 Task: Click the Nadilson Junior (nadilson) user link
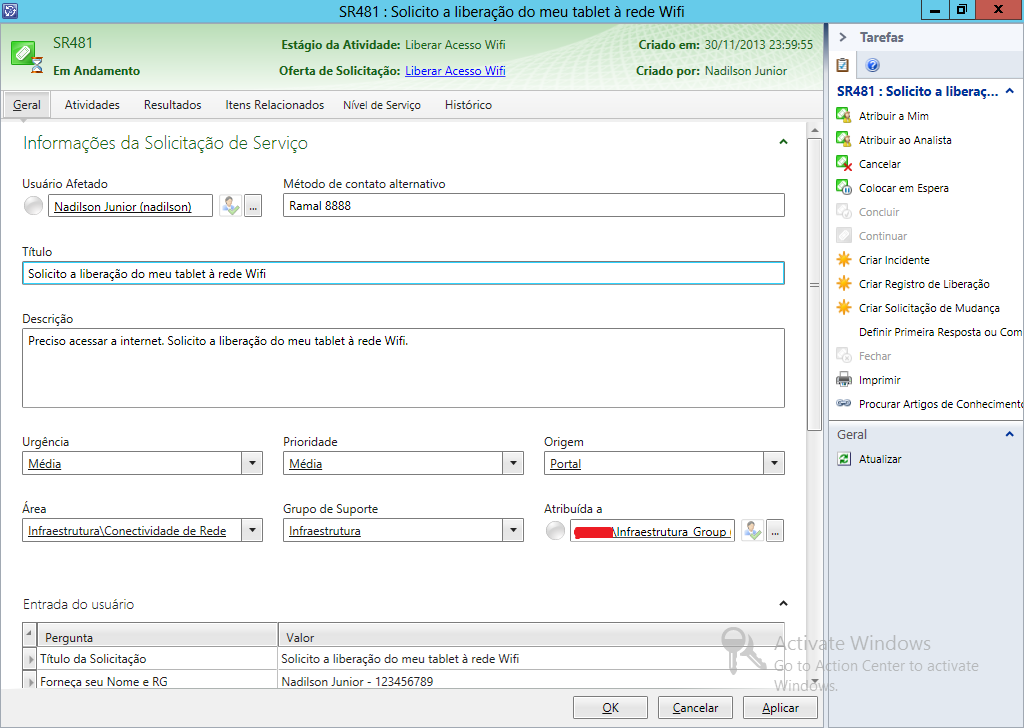click(x=123, y=206)
